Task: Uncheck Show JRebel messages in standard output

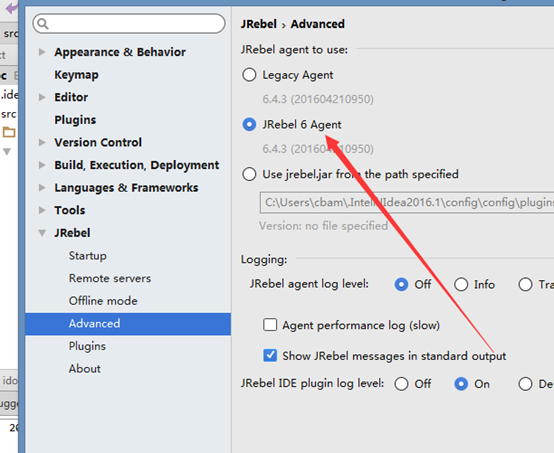Action: 270,355
